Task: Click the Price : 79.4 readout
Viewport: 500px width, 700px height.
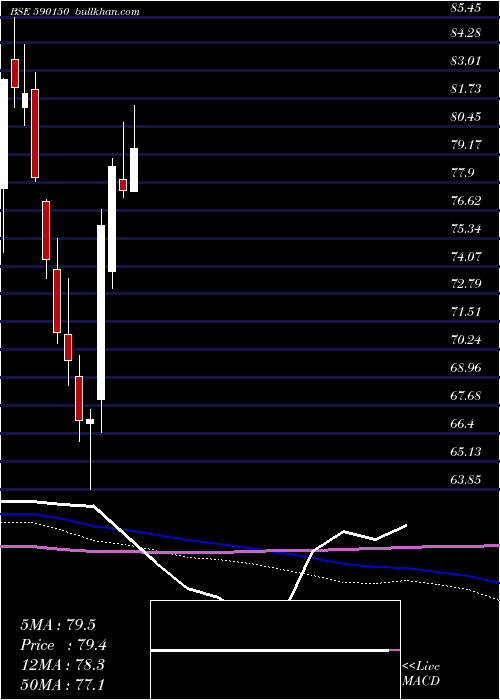Action: (63, 645)
